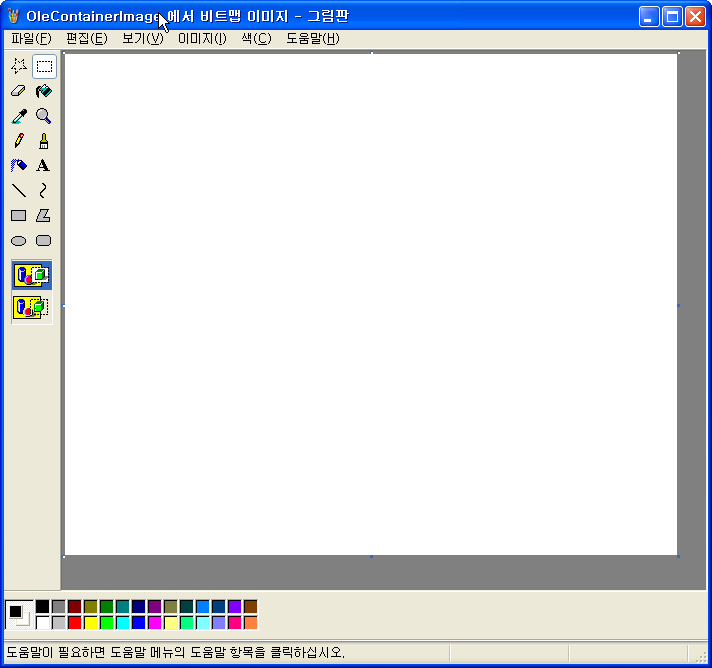Screen dimensions: 712x668
Task: Select the Curve tool
Action: pyautogui.click(x=44, y=191)
